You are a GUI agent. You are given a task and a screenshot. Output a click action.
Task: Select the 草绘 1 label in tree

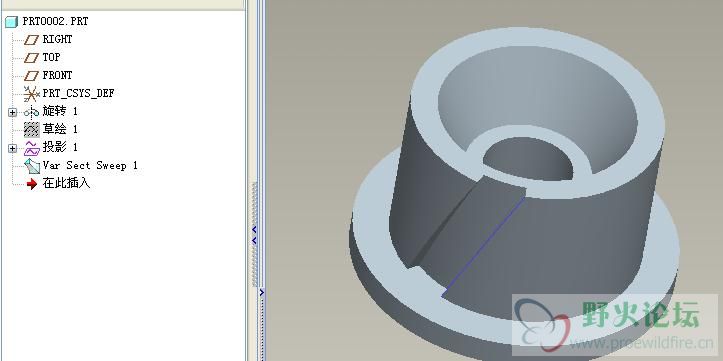tap(60, 129)
